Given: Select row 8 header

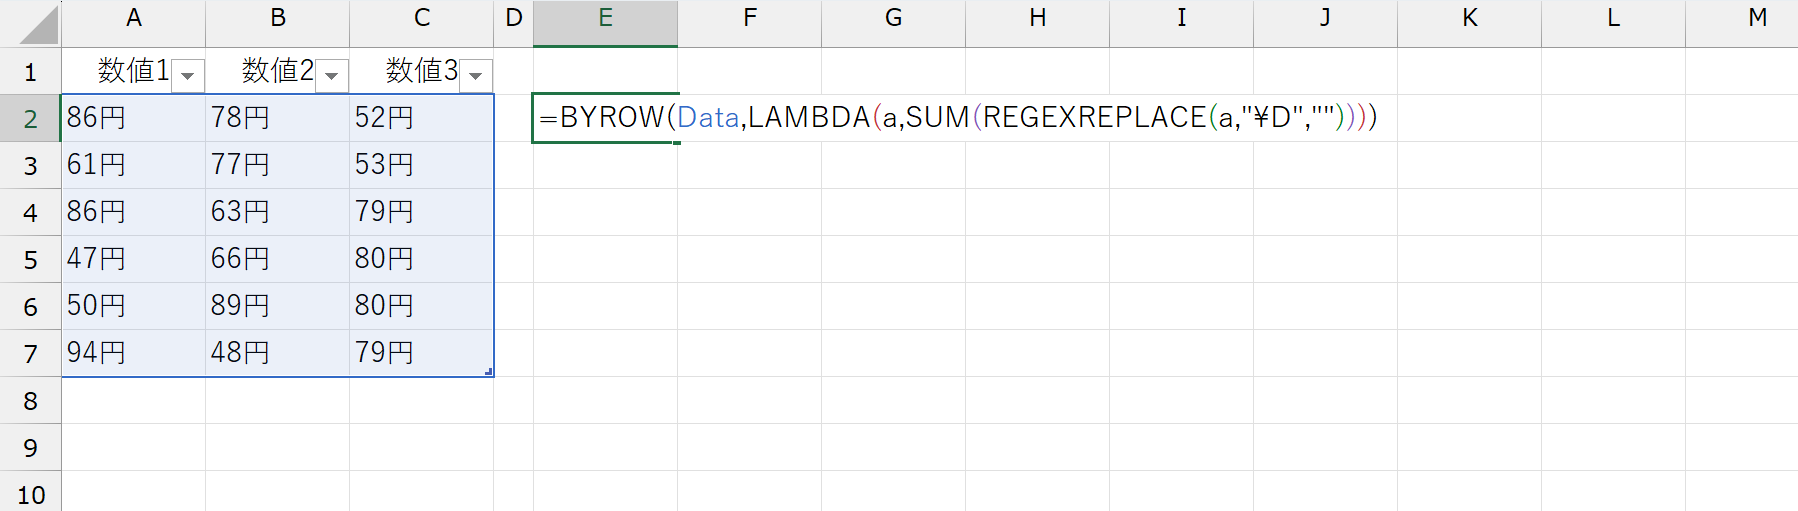Looking at the screenshot, I should [30, 400].
